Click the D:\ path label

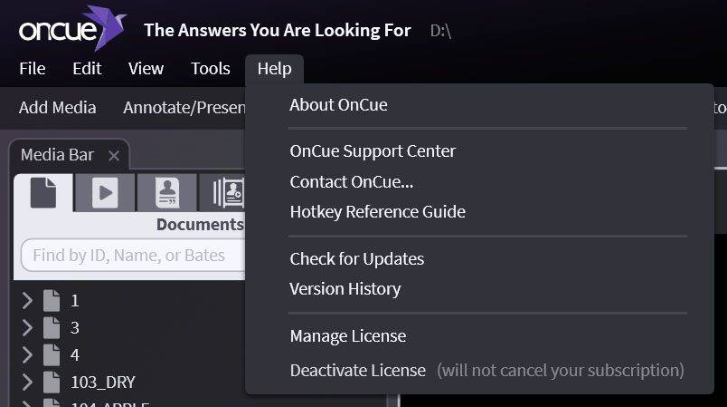point(440,31)
